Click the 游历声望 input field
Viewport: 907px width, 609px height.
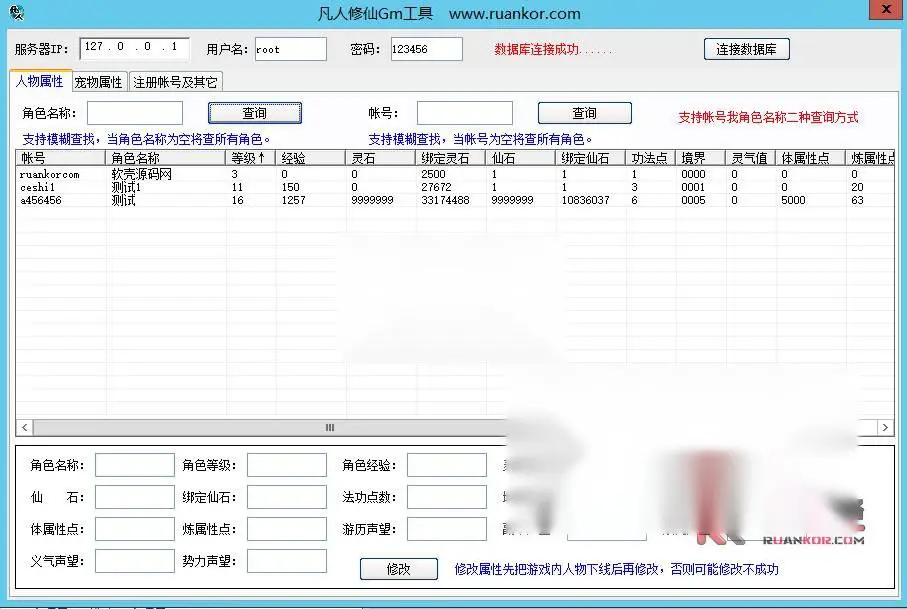447,529
